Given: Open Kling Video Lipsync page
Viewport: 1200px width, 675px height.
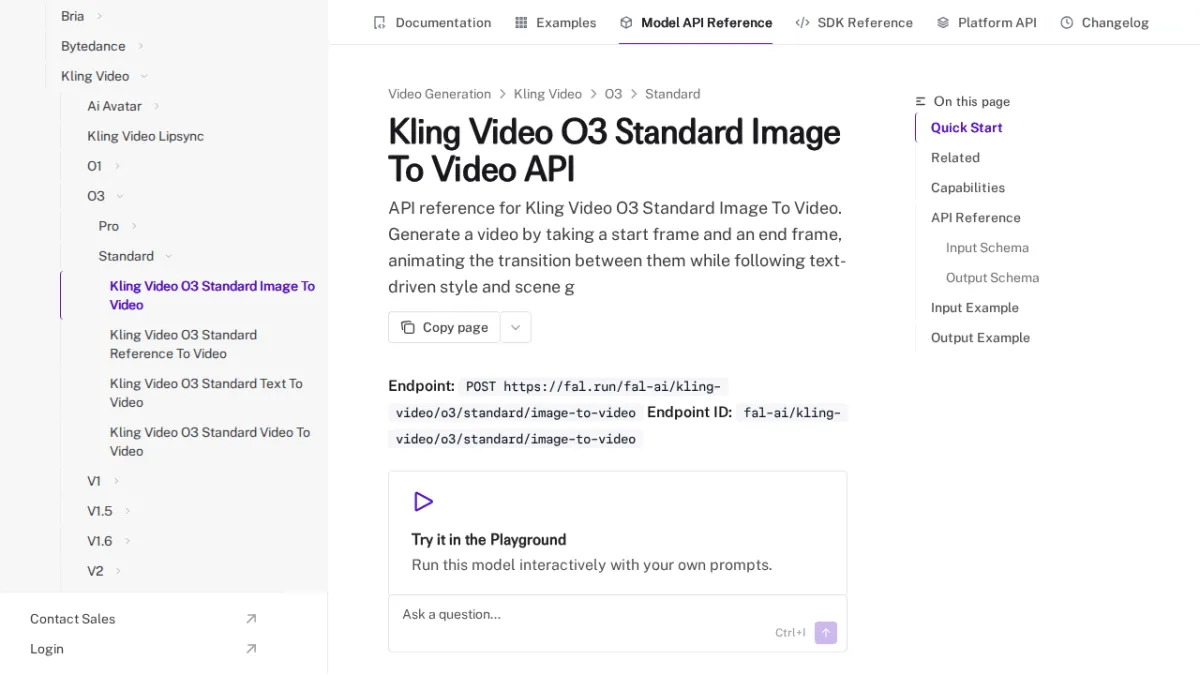Looking at the screenshot, I should point(146,136).
